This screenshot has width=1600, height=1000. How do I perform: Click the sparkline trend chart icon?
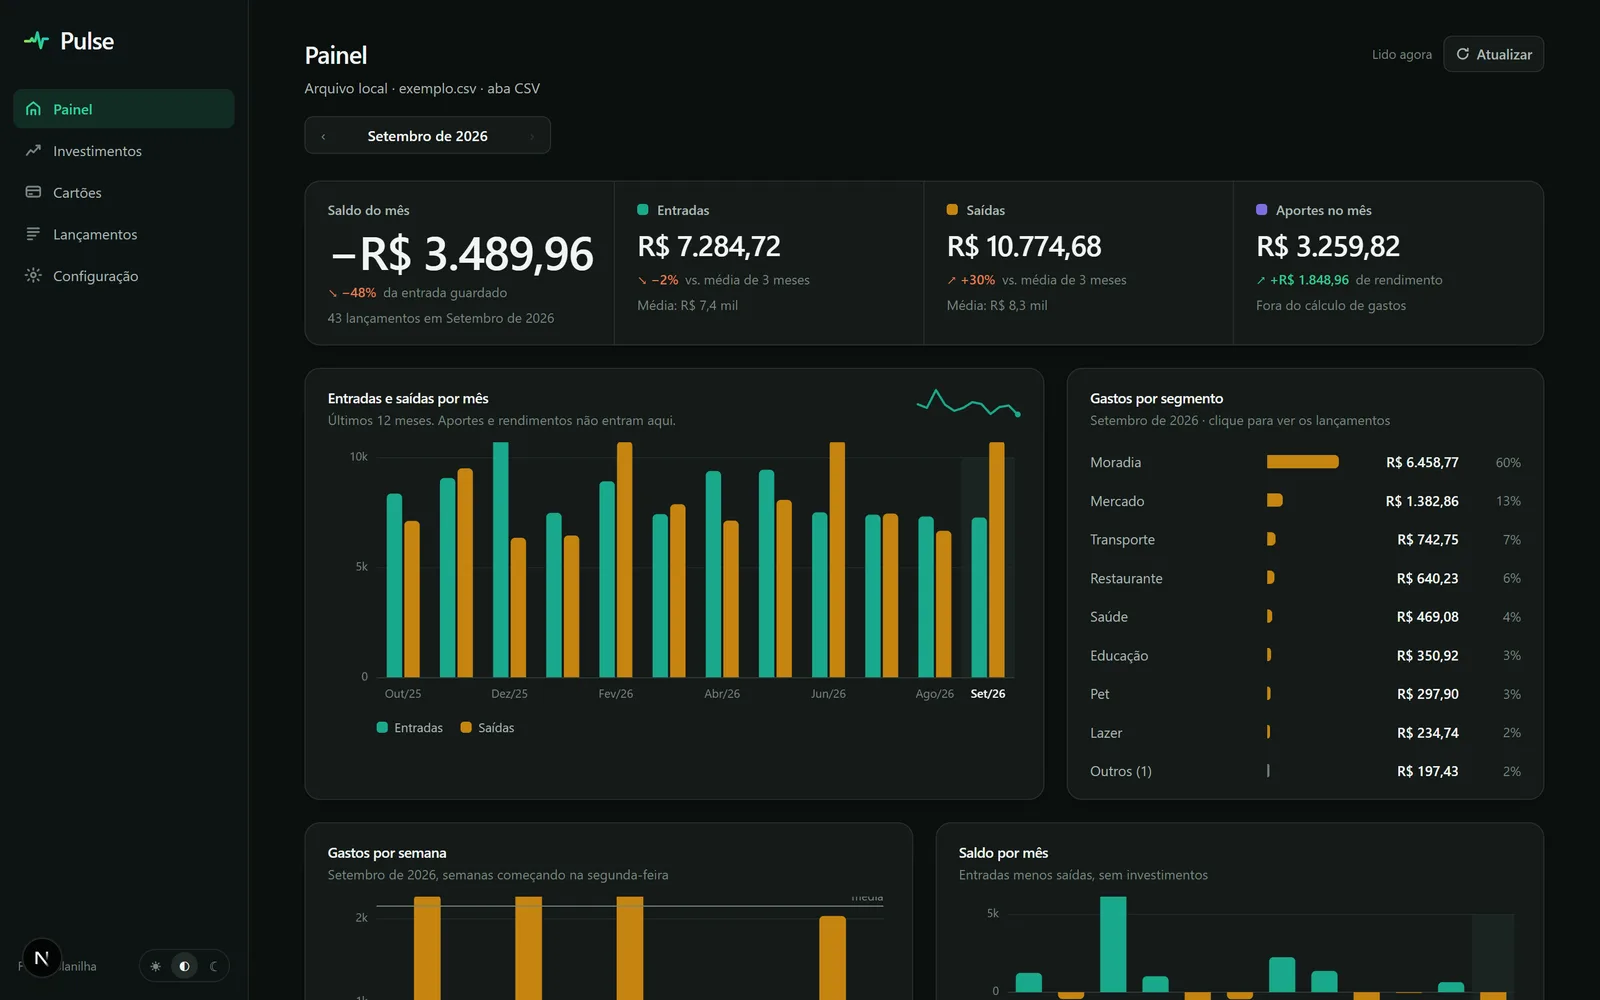coord(968,402)
